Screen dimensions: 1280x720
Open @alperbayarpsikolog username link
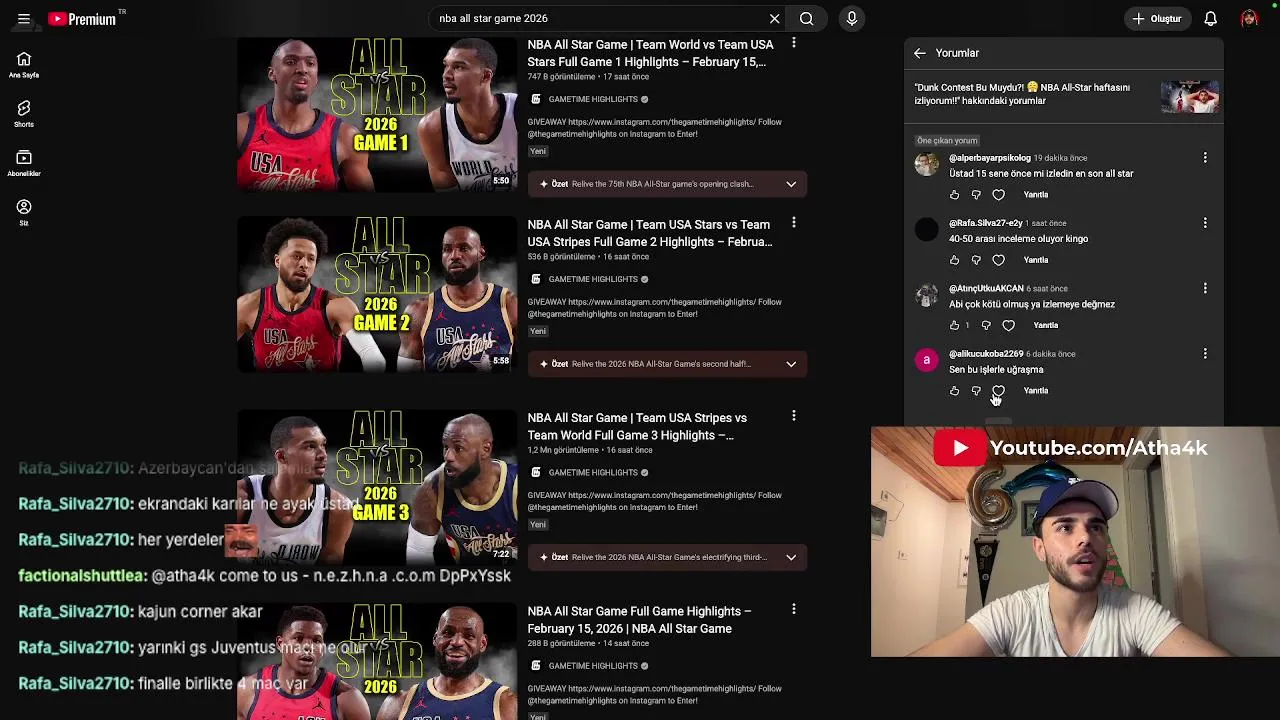990,158
